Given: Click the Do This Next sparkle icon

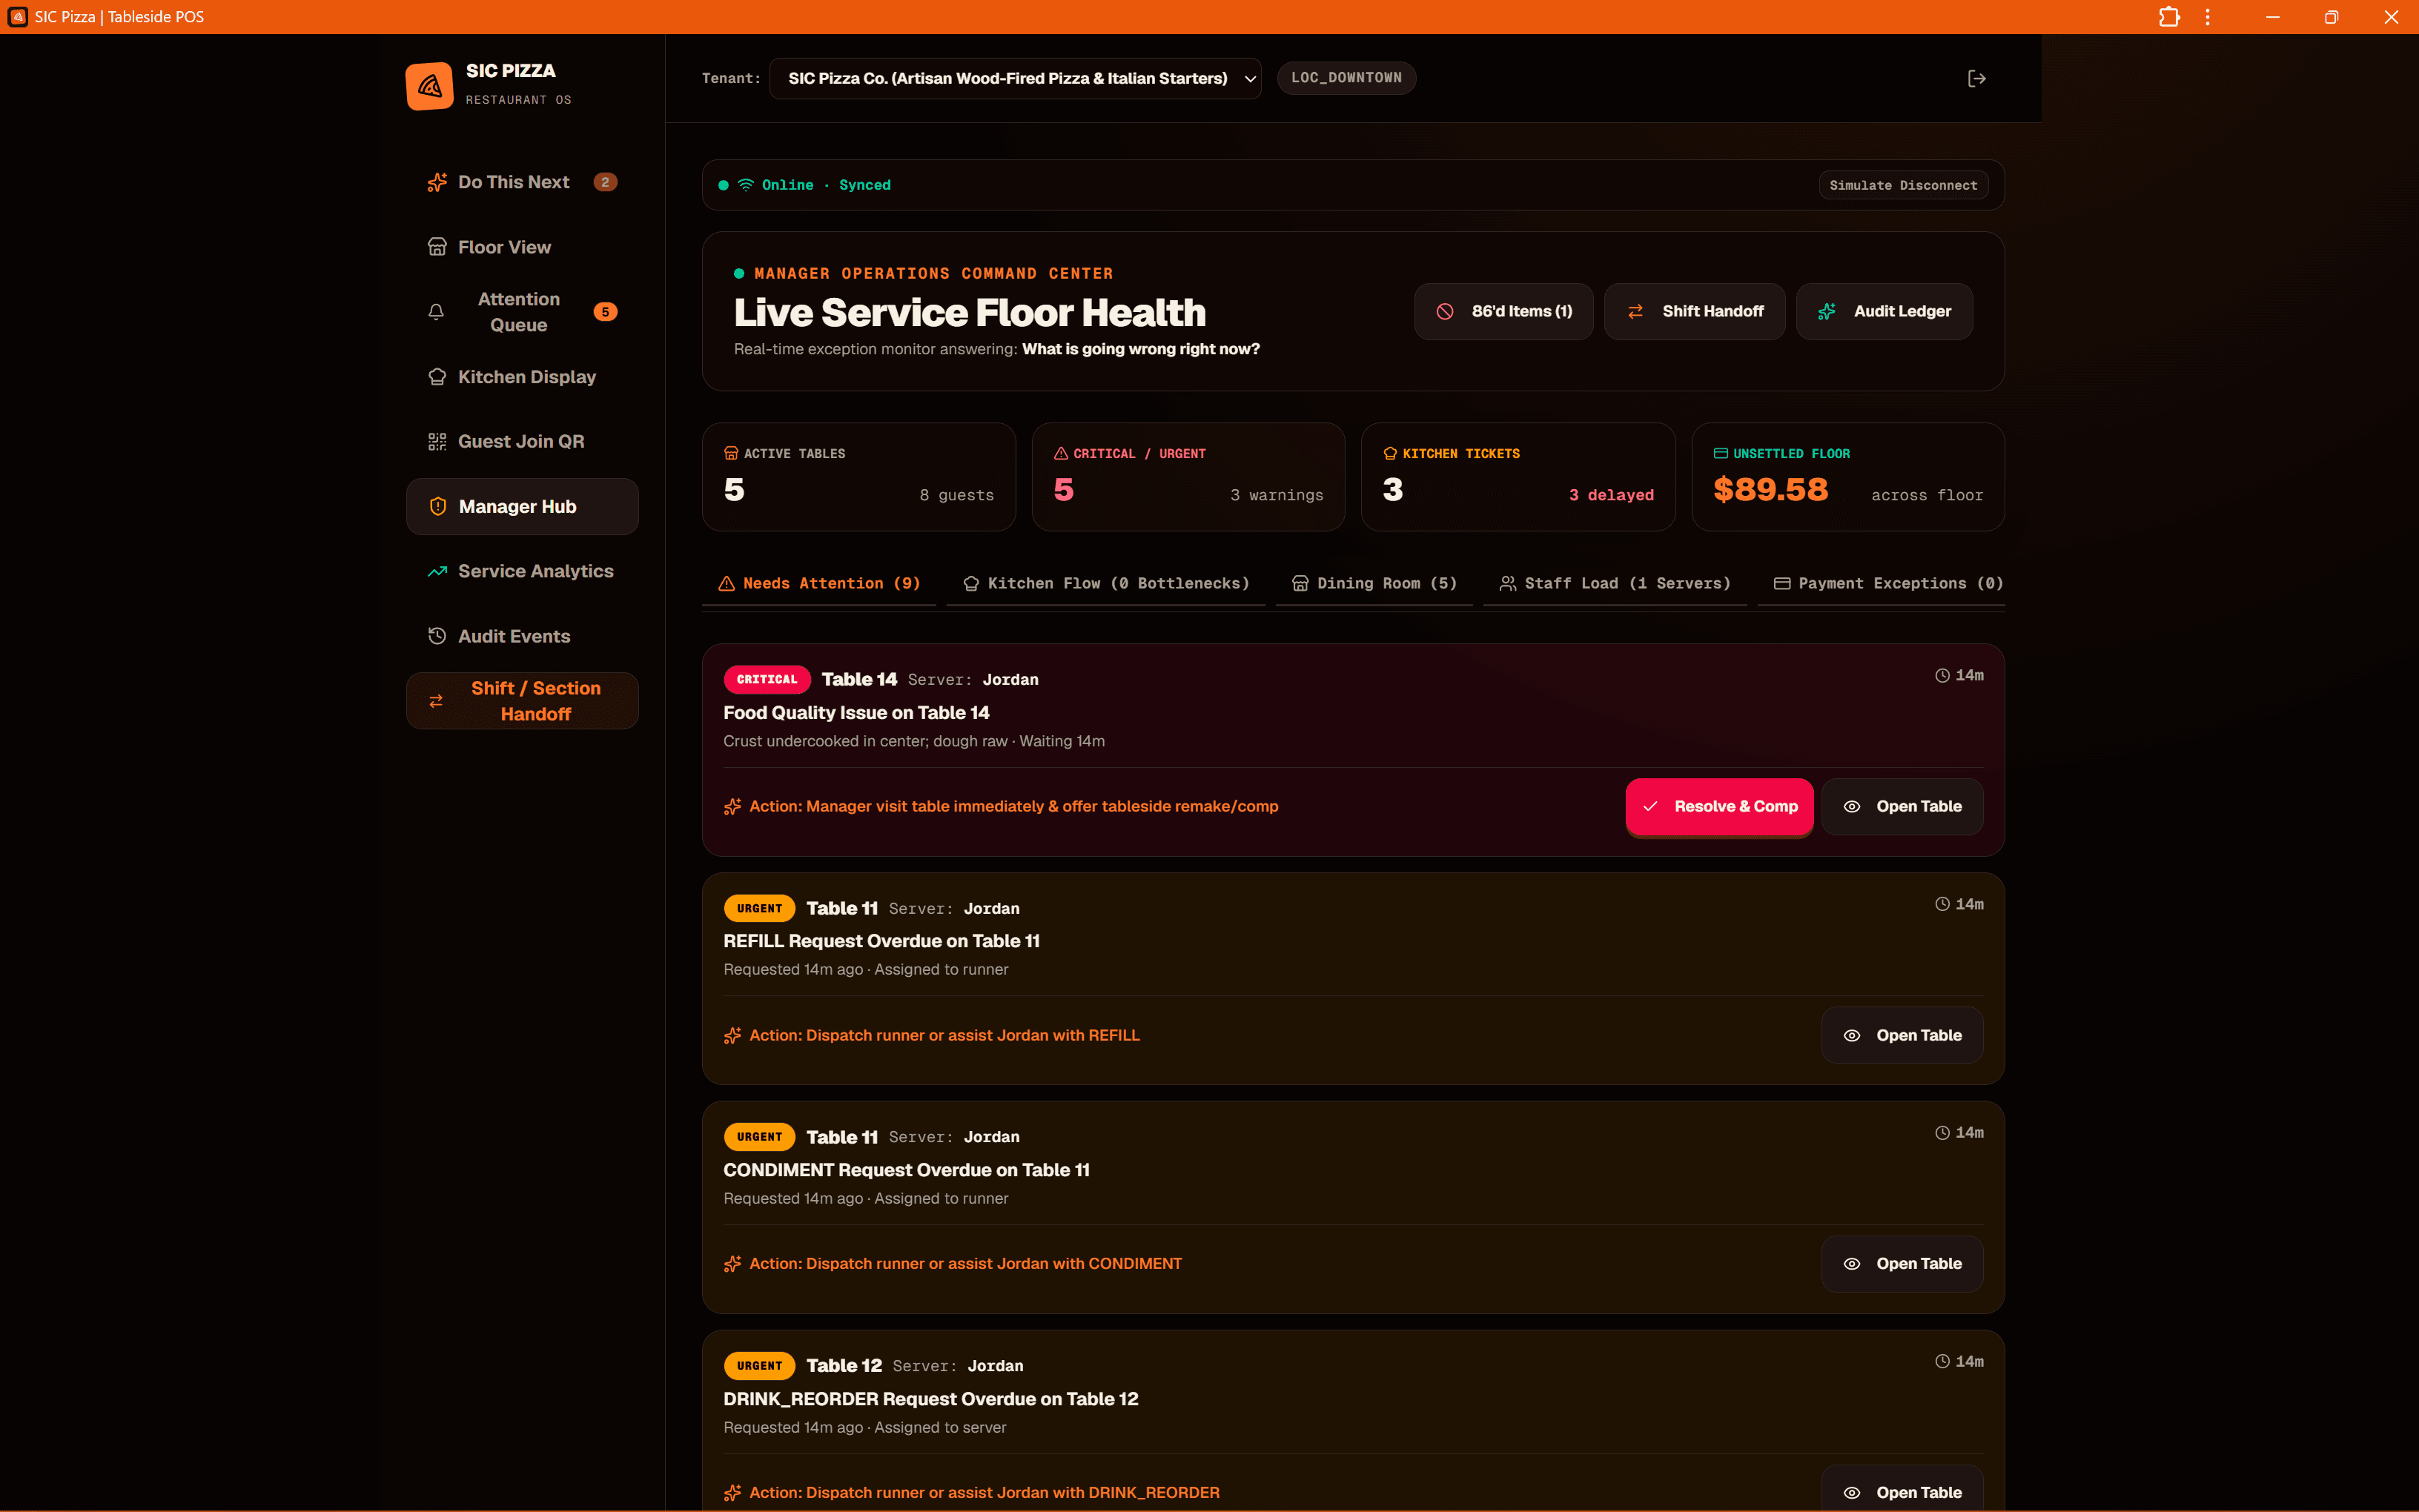Looking at the screenshot, I should [437, 182].
